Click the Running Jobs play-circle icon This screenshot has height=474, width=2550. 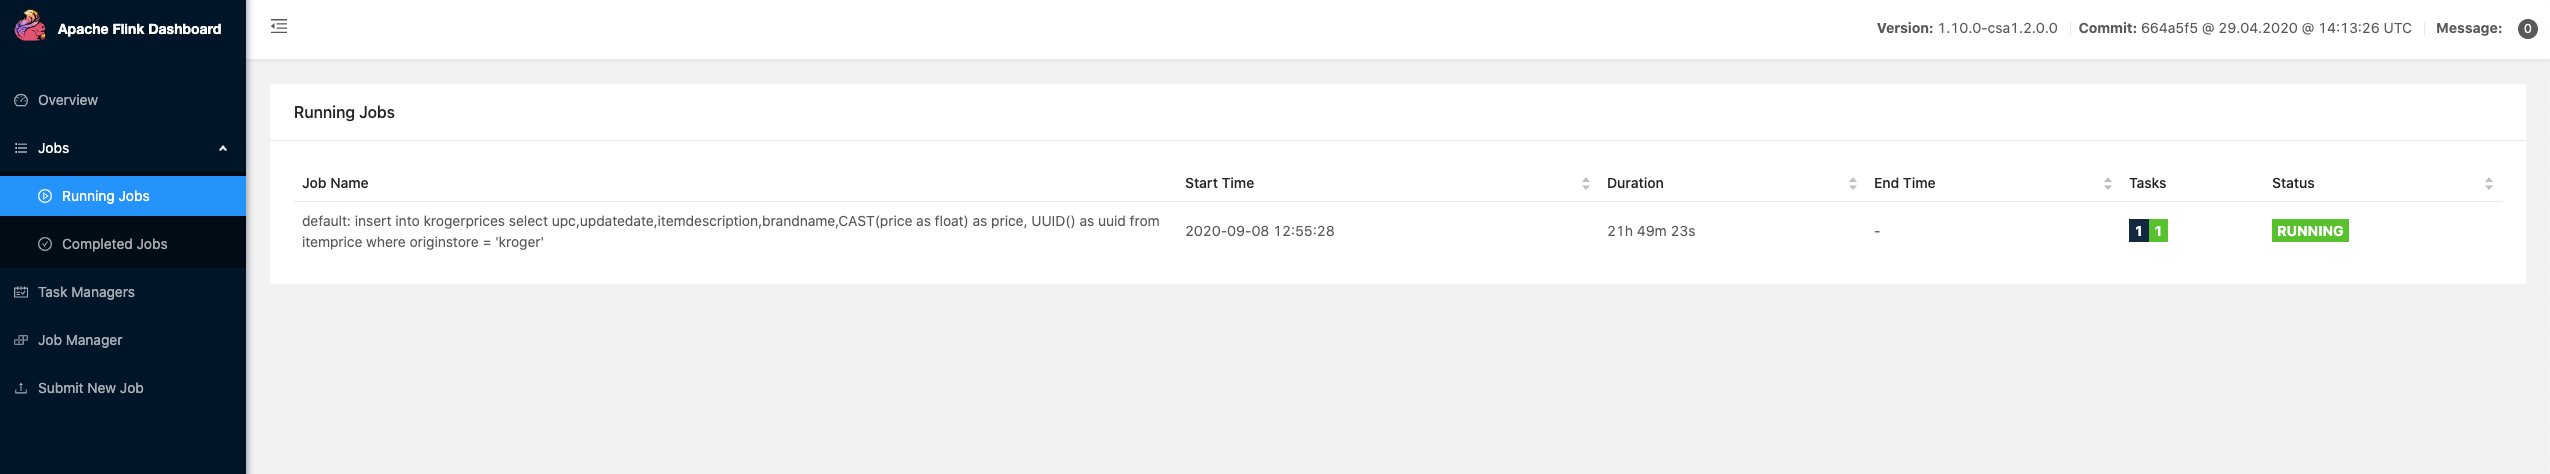[45, 196]
